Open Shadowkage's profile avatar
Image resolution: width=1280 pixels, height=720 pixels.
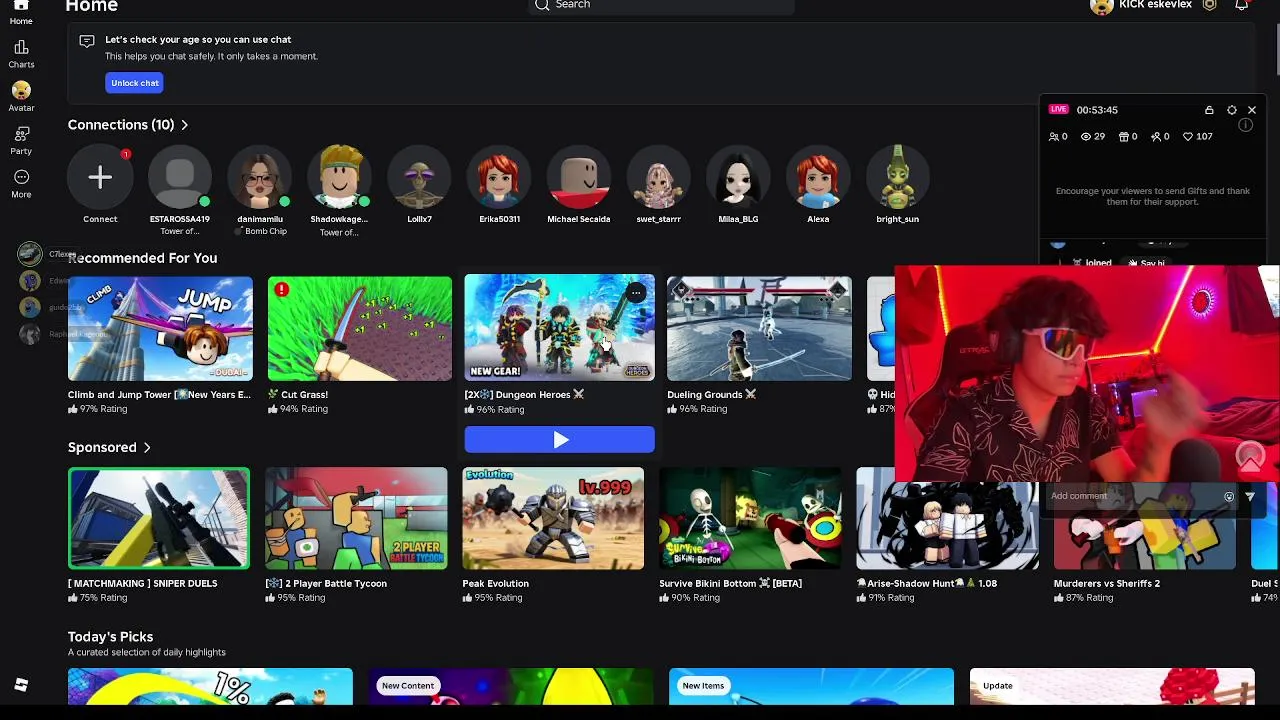pos(340,178)
